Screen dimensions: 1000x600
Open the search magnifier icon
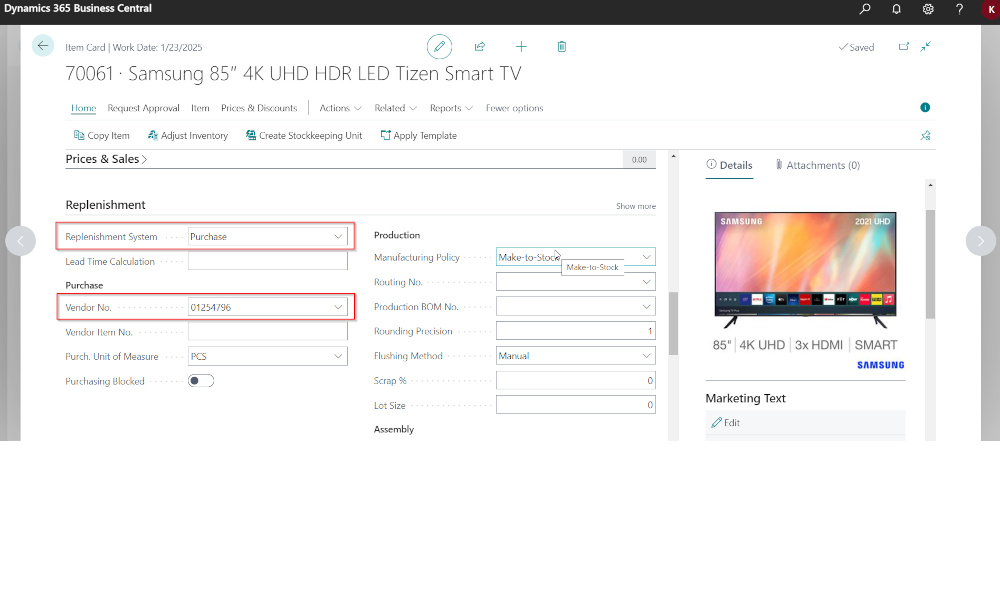865,10
